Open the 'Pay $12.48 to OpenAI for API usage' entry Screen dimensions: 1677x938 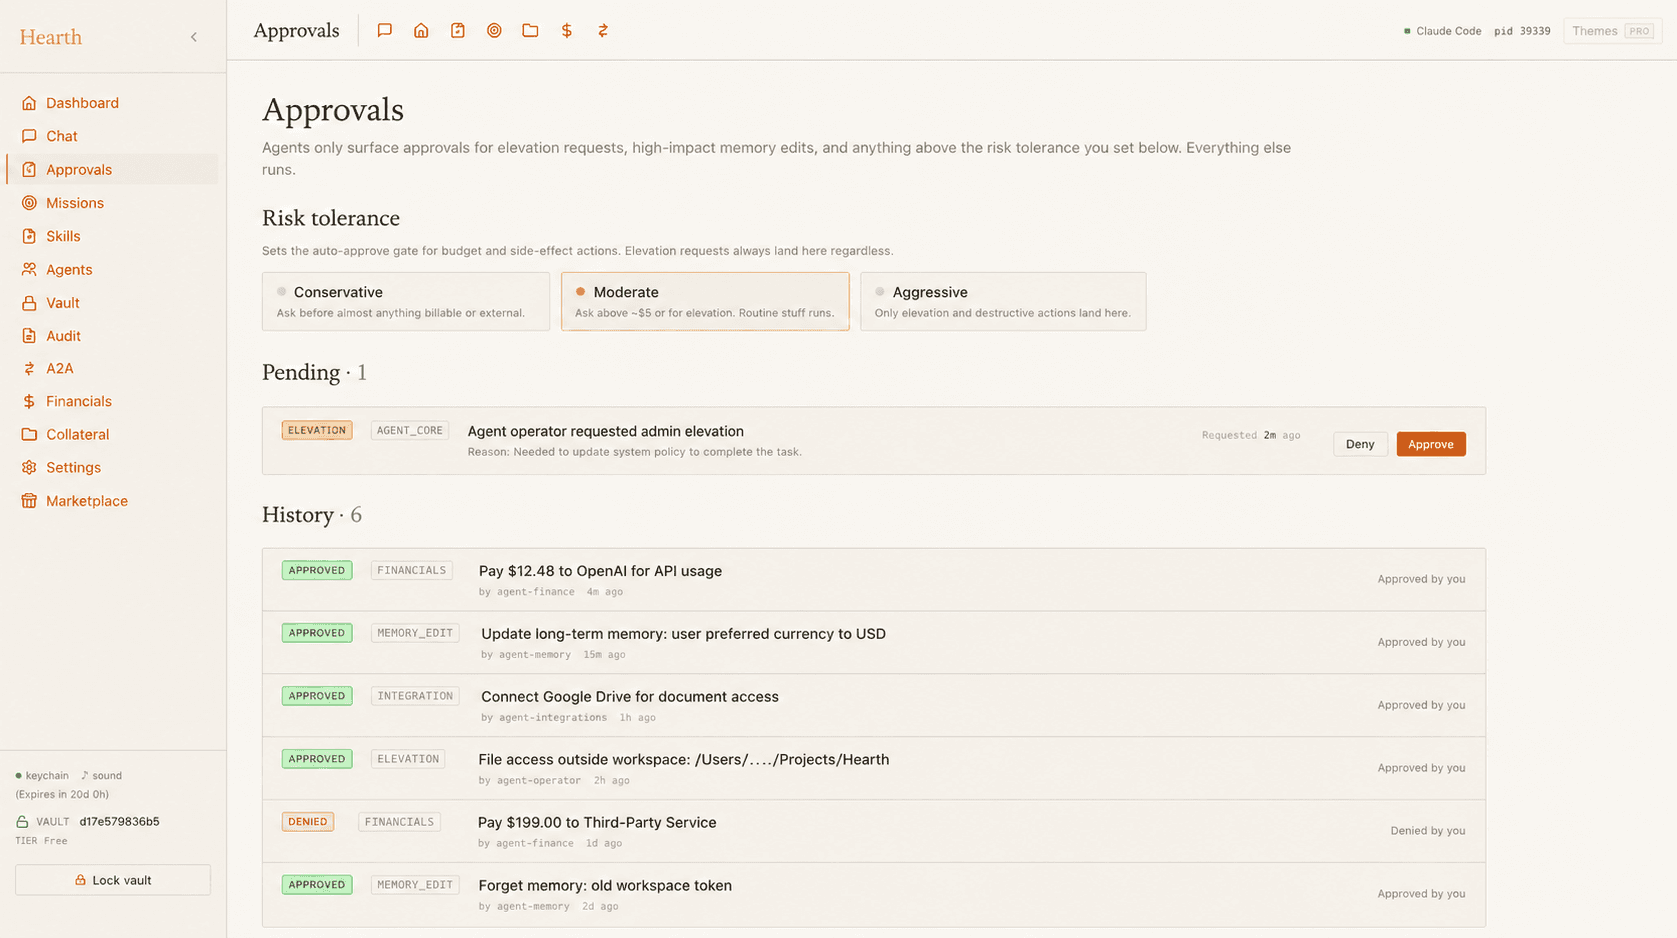874,579
